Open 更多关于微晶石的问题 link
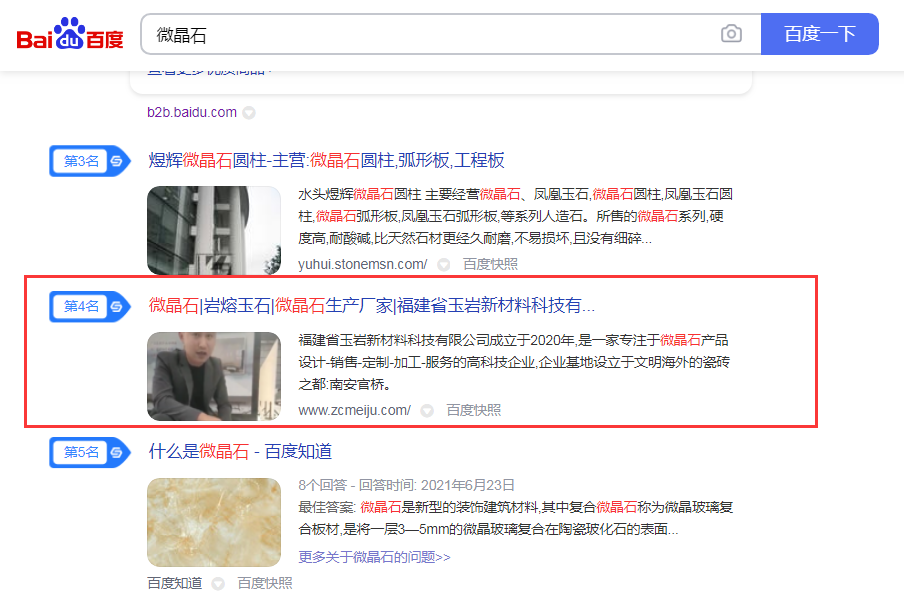904x606 pixels. click(x=374, y=557)
